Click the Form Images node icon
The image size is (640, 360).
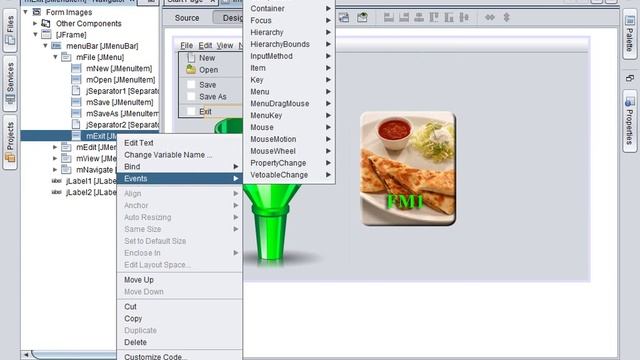click(x=37, y=12)
